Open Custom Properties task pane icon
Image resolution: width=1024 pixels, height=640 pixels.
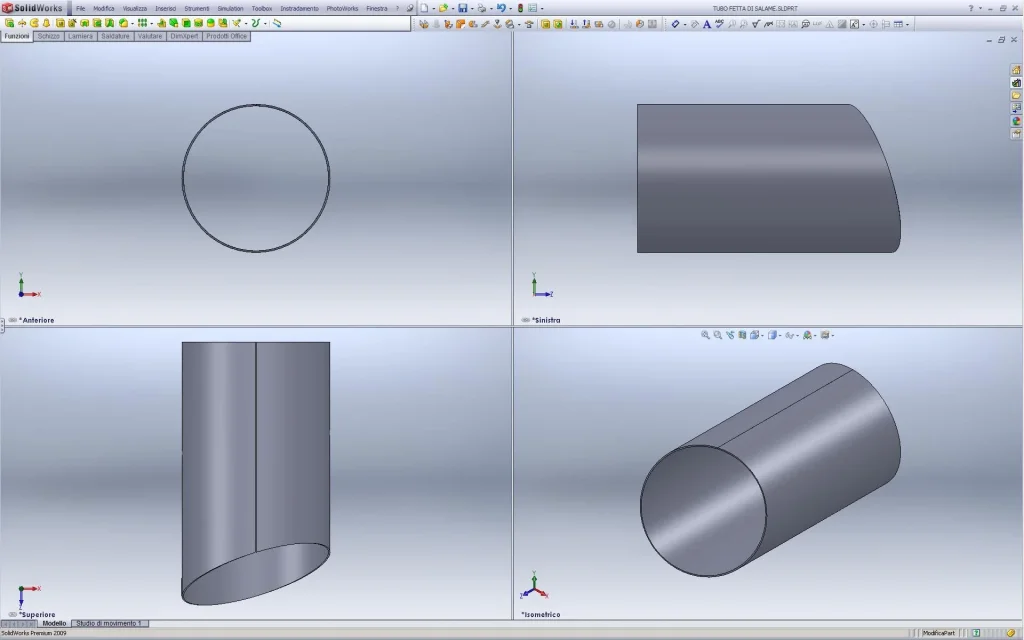[1016, 134]
